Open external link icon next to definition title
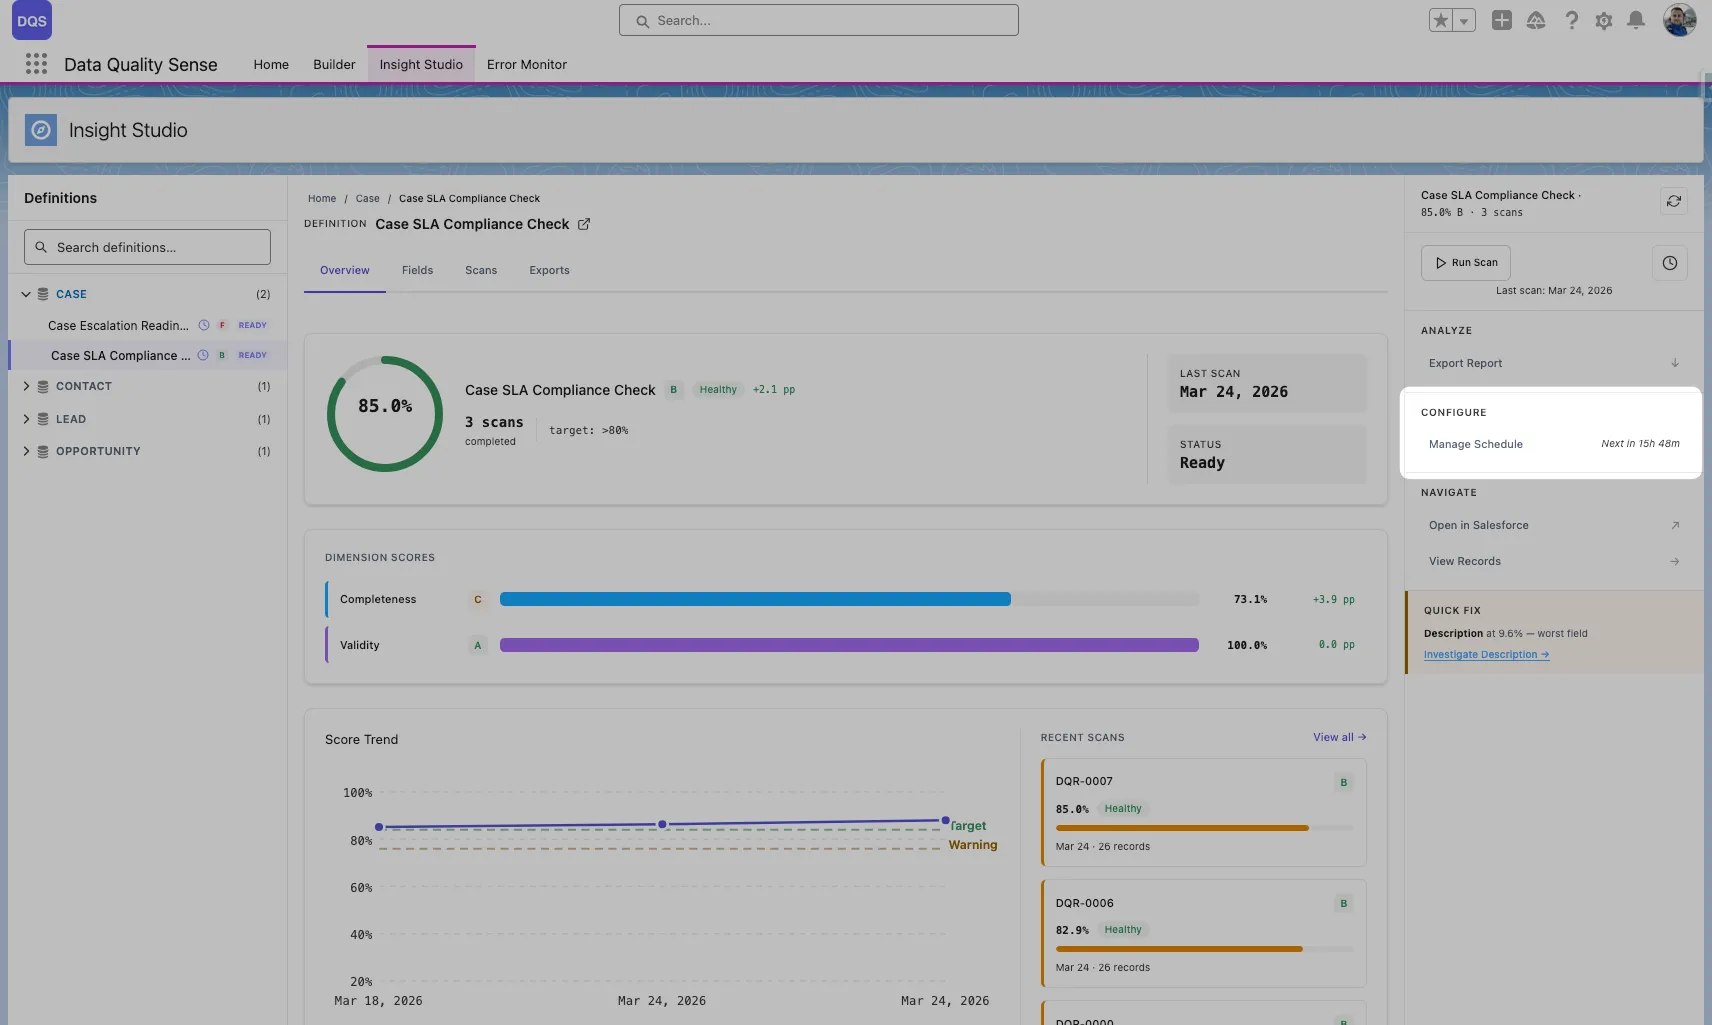 coord(584,224)
